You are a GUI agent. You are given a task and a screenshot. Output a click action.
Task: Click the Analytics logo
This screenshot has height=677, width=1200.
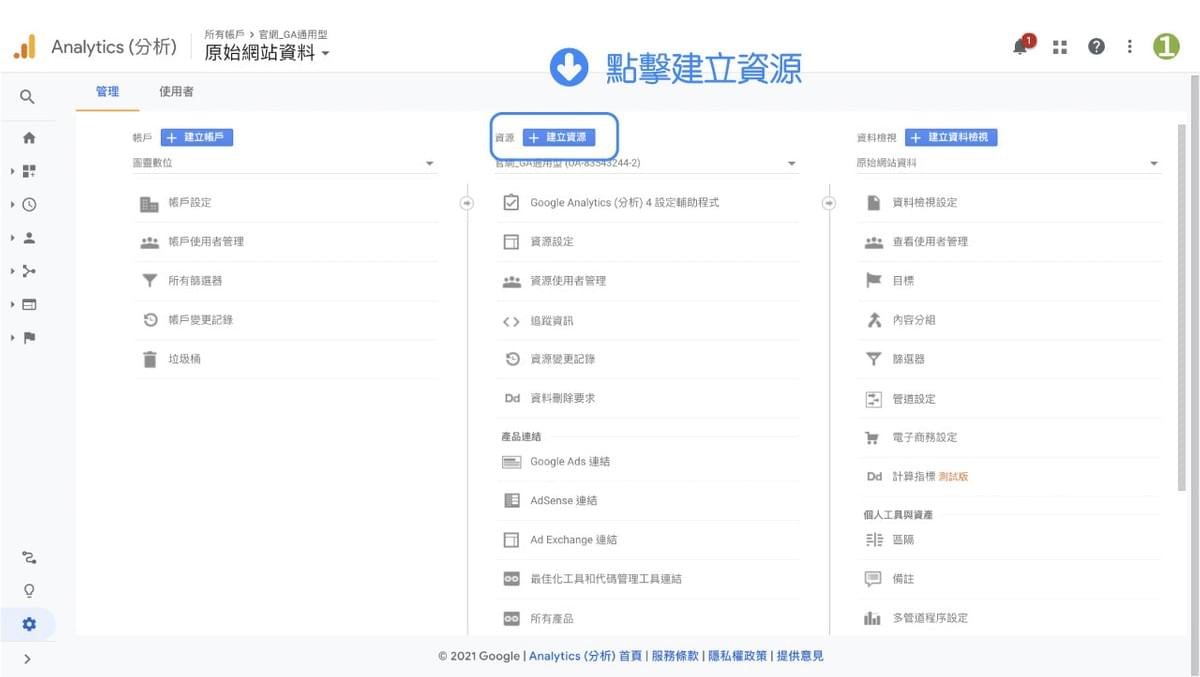click(25, 47)
